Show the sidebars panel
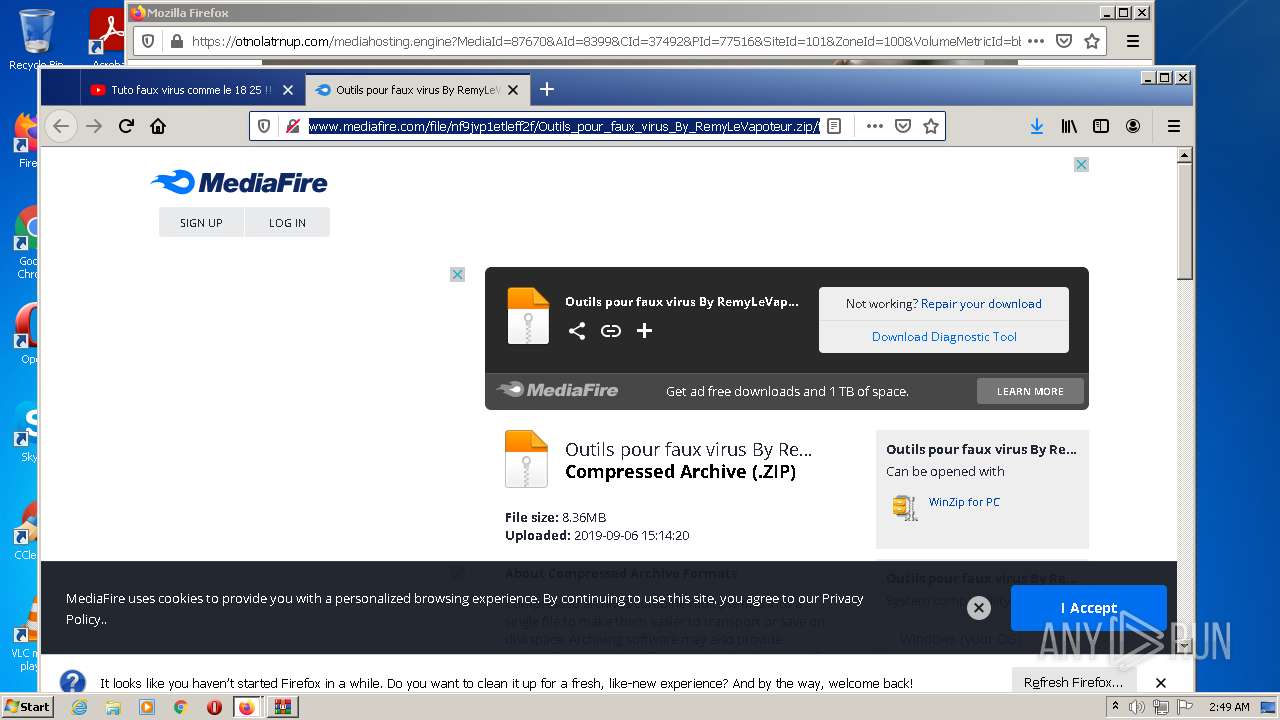Viewport: 1280px width, 720px height. click(x=1101, y=126)
